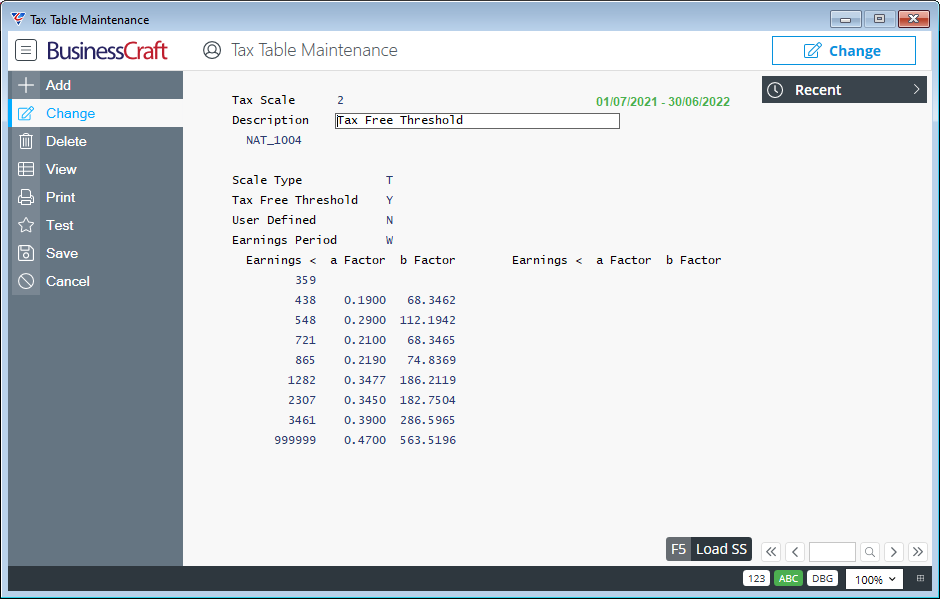Toggle the ABC mode indicator
The width and height of the screenshot is (940, 599).
click(x=788, y=579)
